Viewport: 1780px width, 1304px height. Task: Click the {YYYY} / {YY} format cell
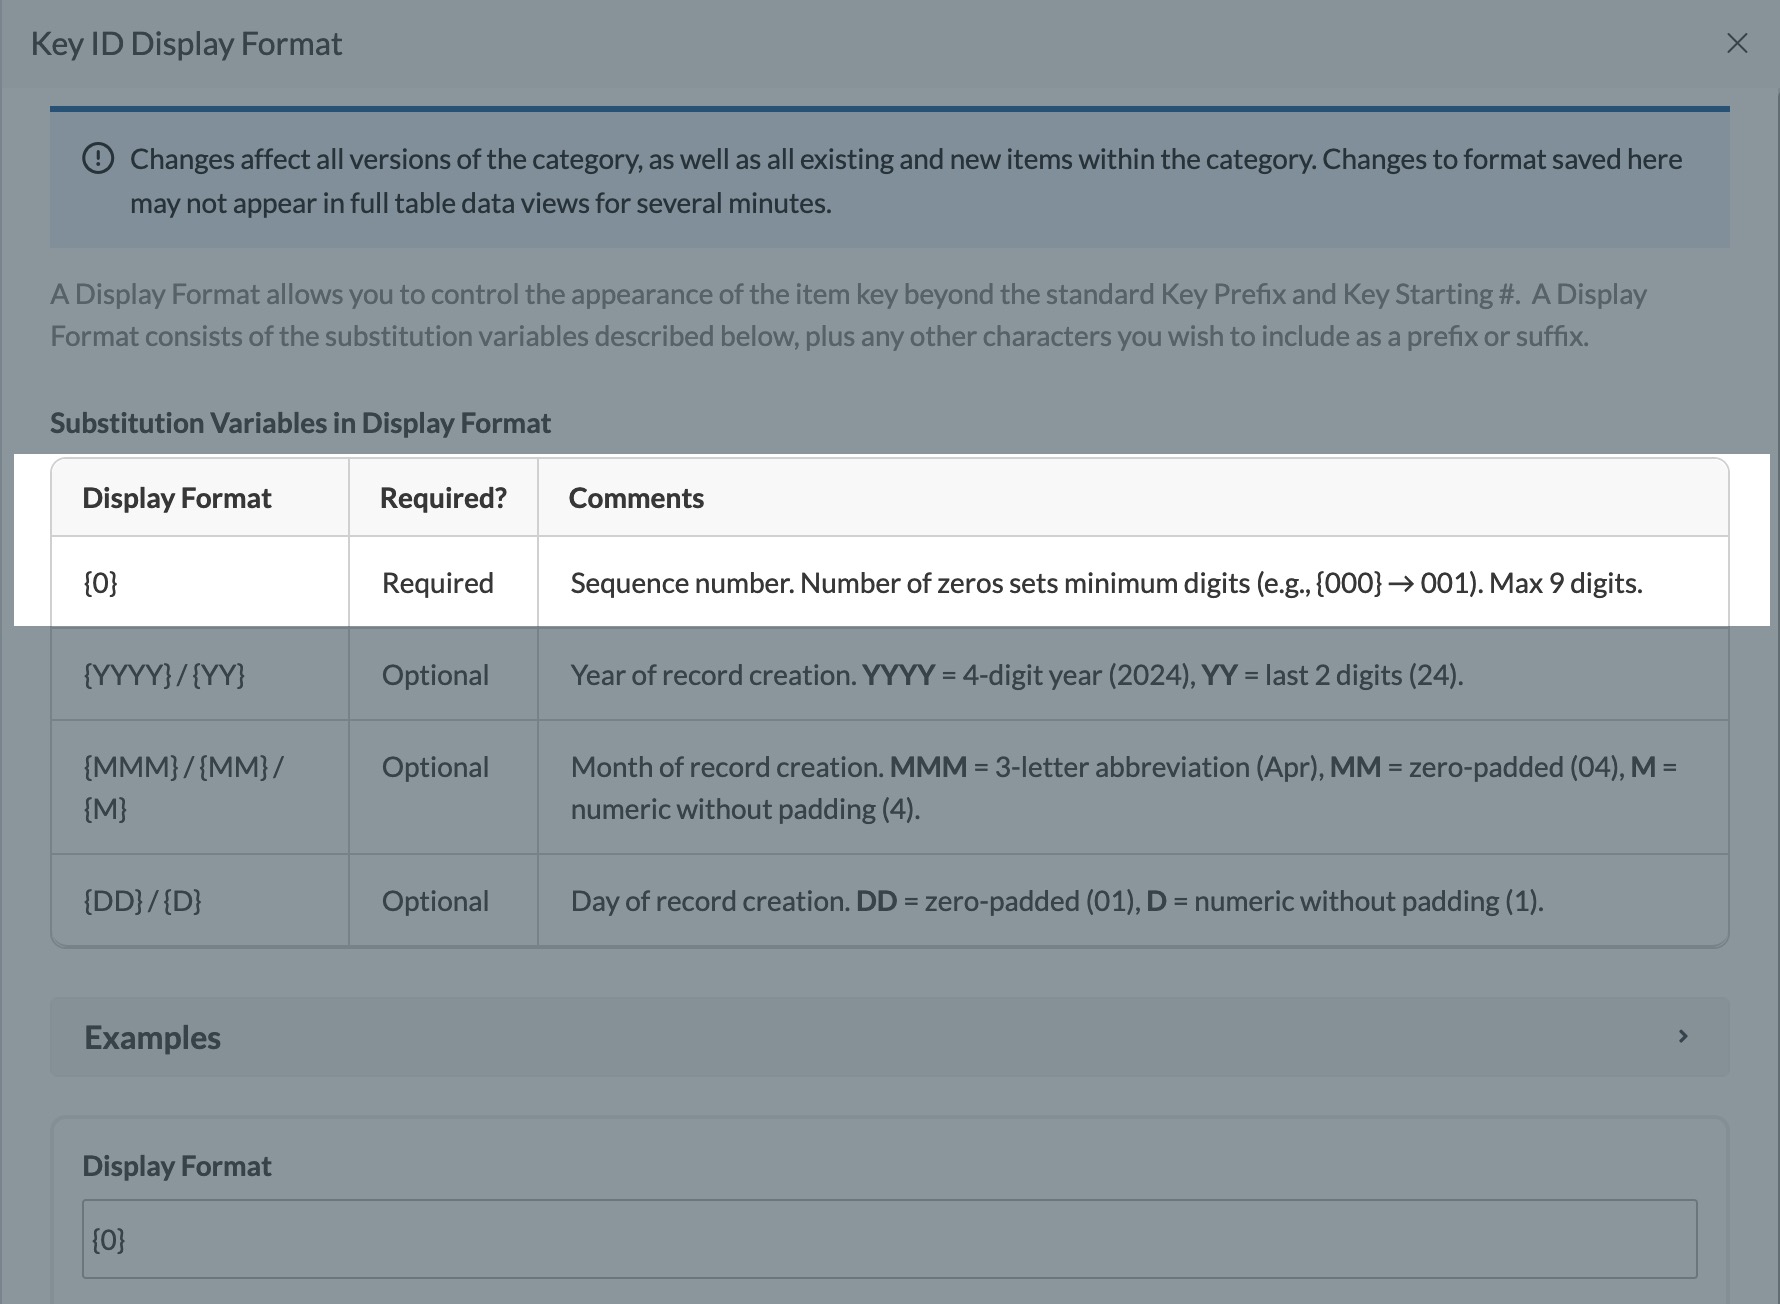point(200,674)
